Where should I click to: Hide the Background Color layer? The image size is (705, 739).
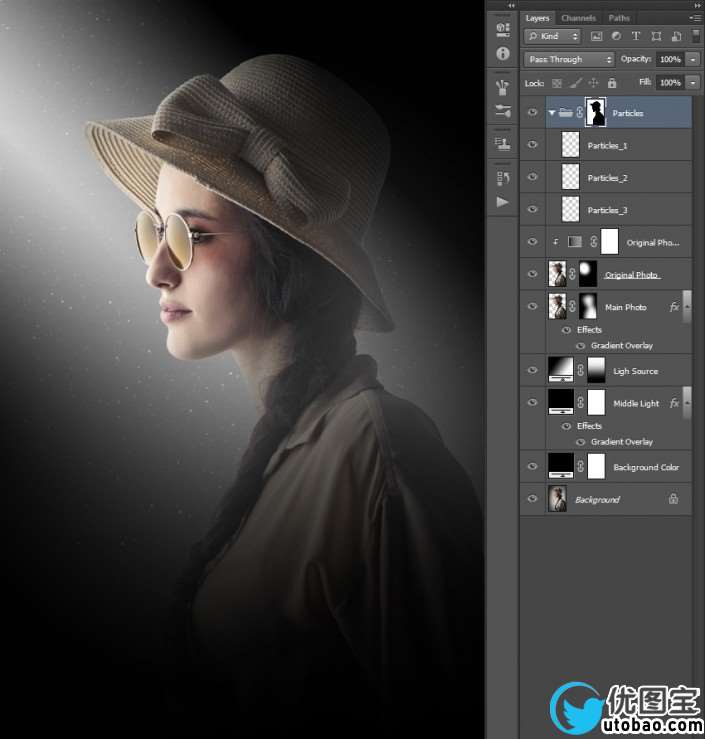pos(532,467)
